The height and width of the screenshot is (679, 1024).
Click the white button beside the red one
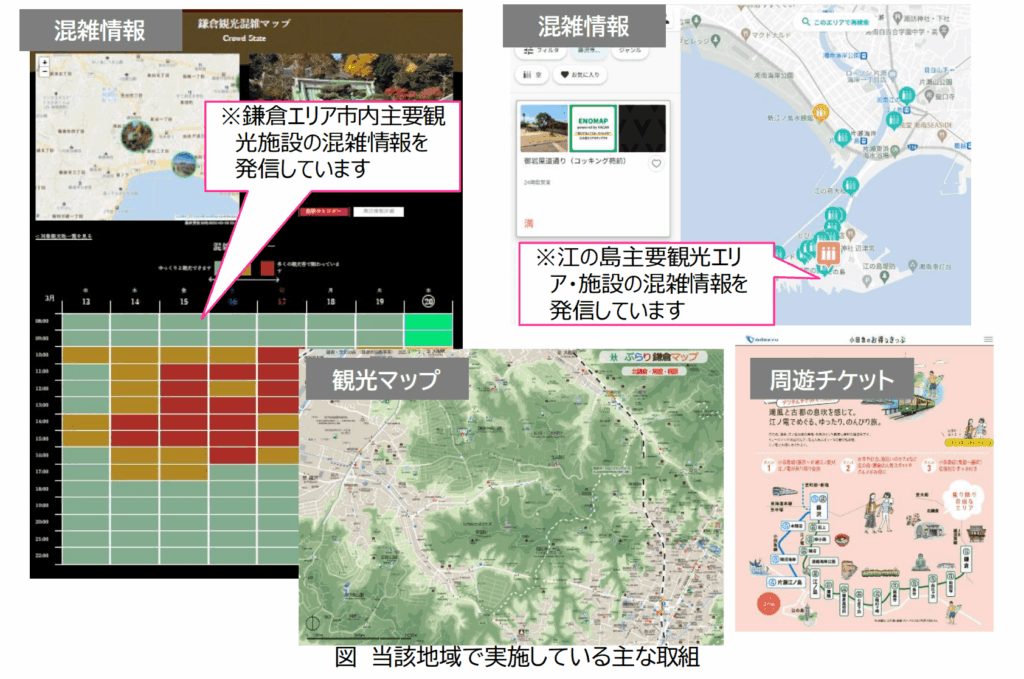(381, 213)
